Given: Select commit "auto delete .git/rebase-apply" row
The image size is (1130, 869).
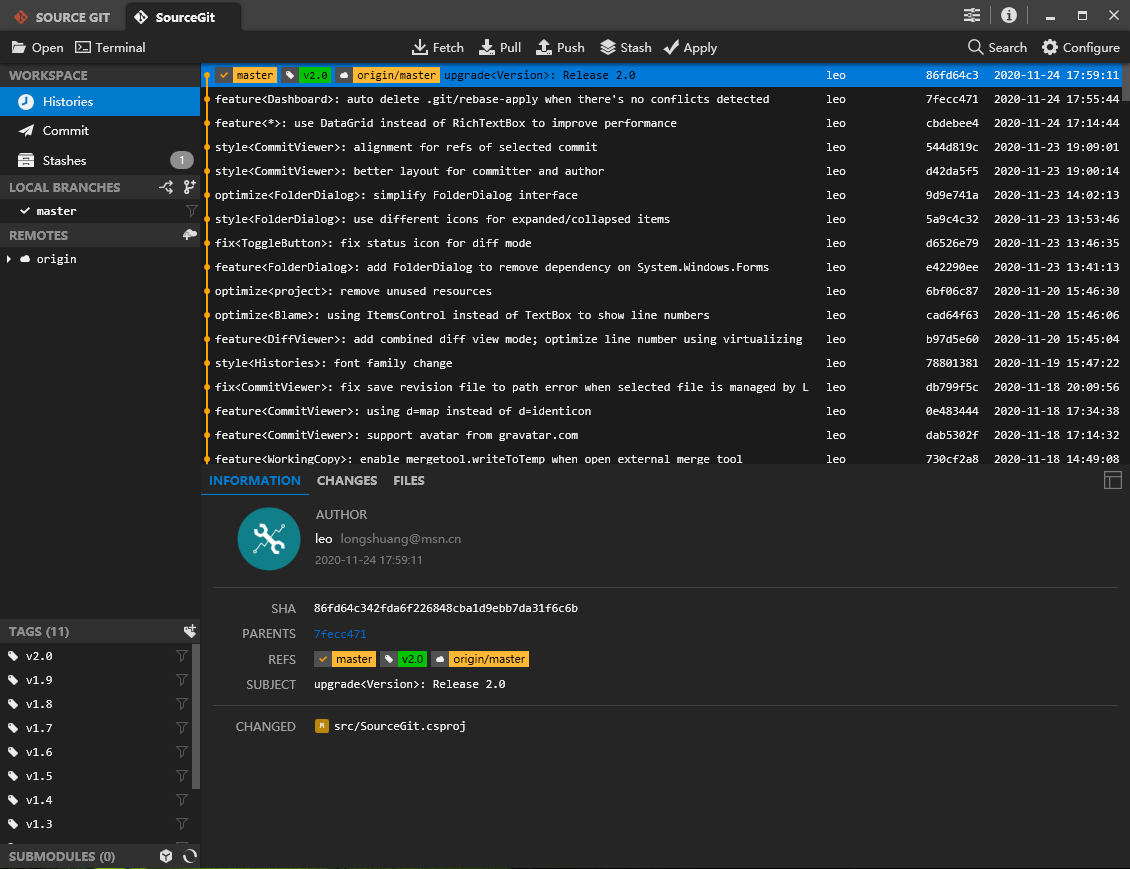Looking at the screenshot, I should (x=662, y=99).
